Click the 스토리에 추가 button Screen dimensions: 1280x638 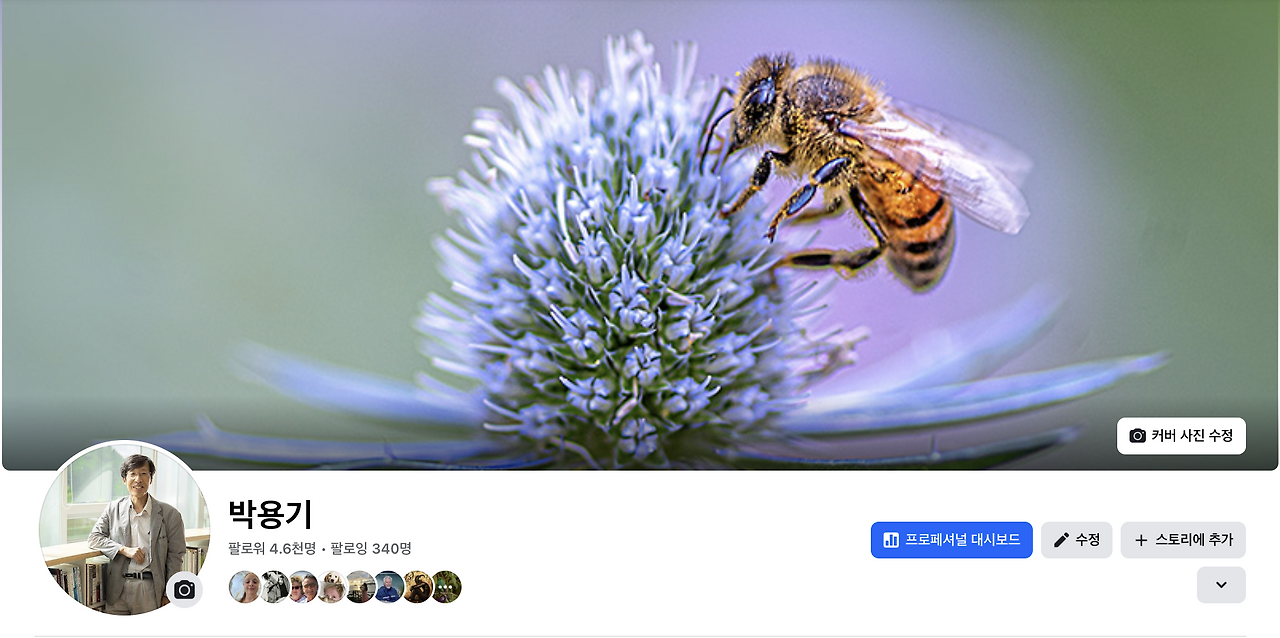point(1183,540)
